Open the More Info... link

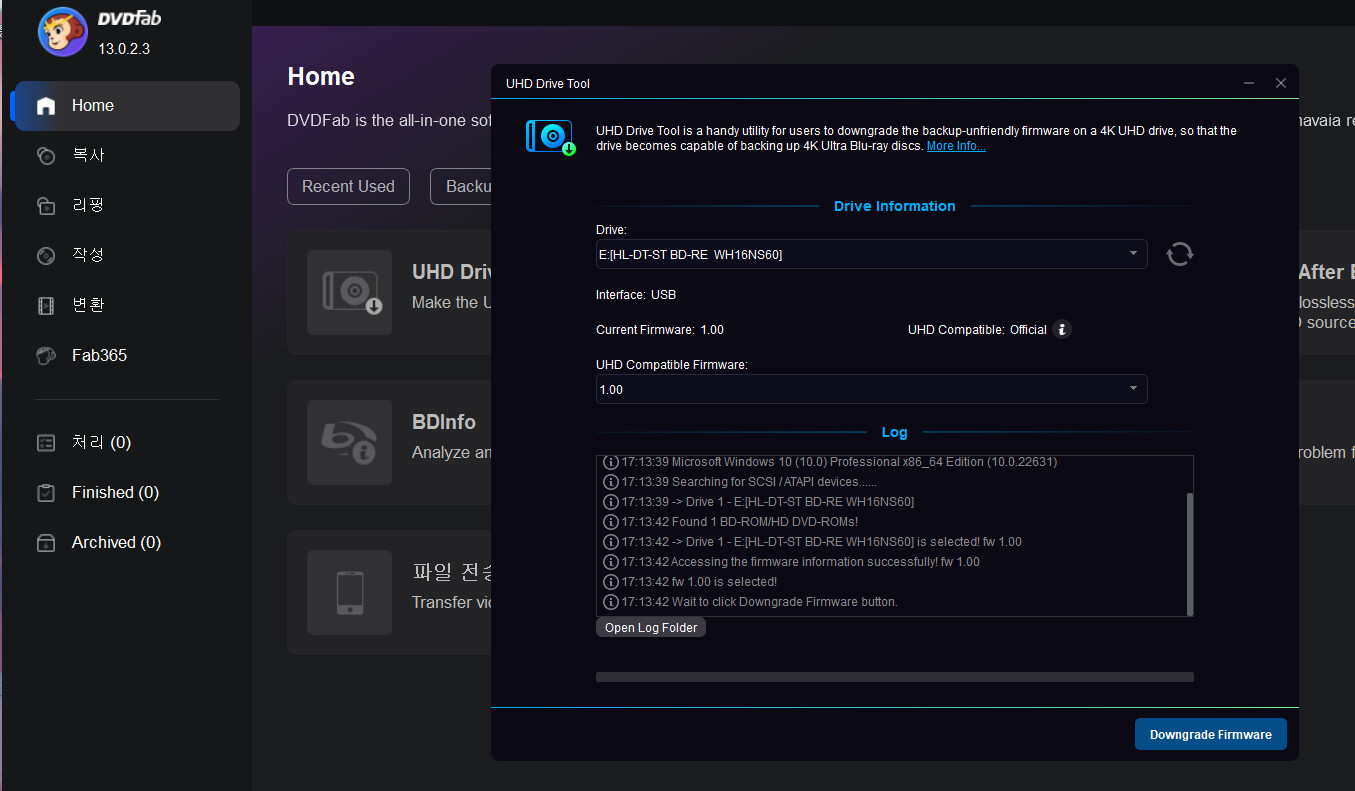point(956,146)
